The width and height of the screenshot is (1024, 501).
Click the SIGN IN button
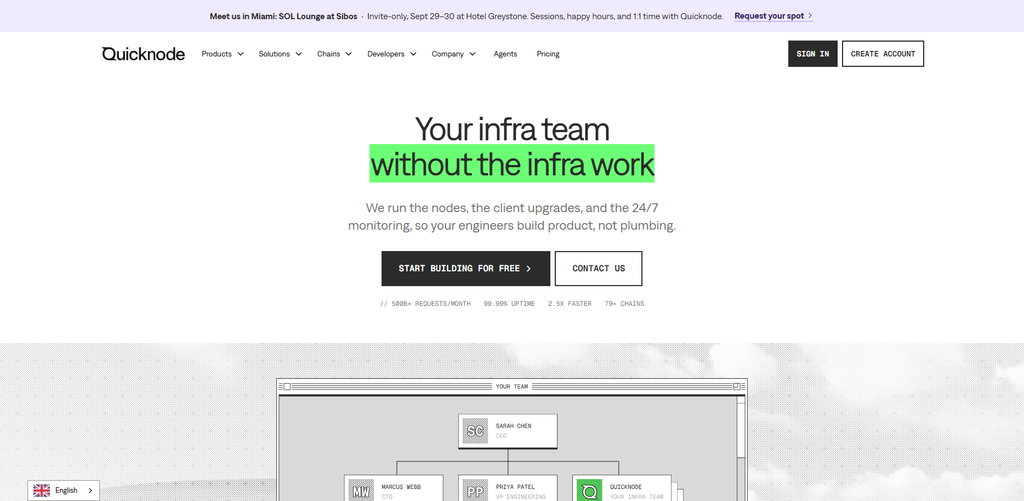click(x=812, y=54)
